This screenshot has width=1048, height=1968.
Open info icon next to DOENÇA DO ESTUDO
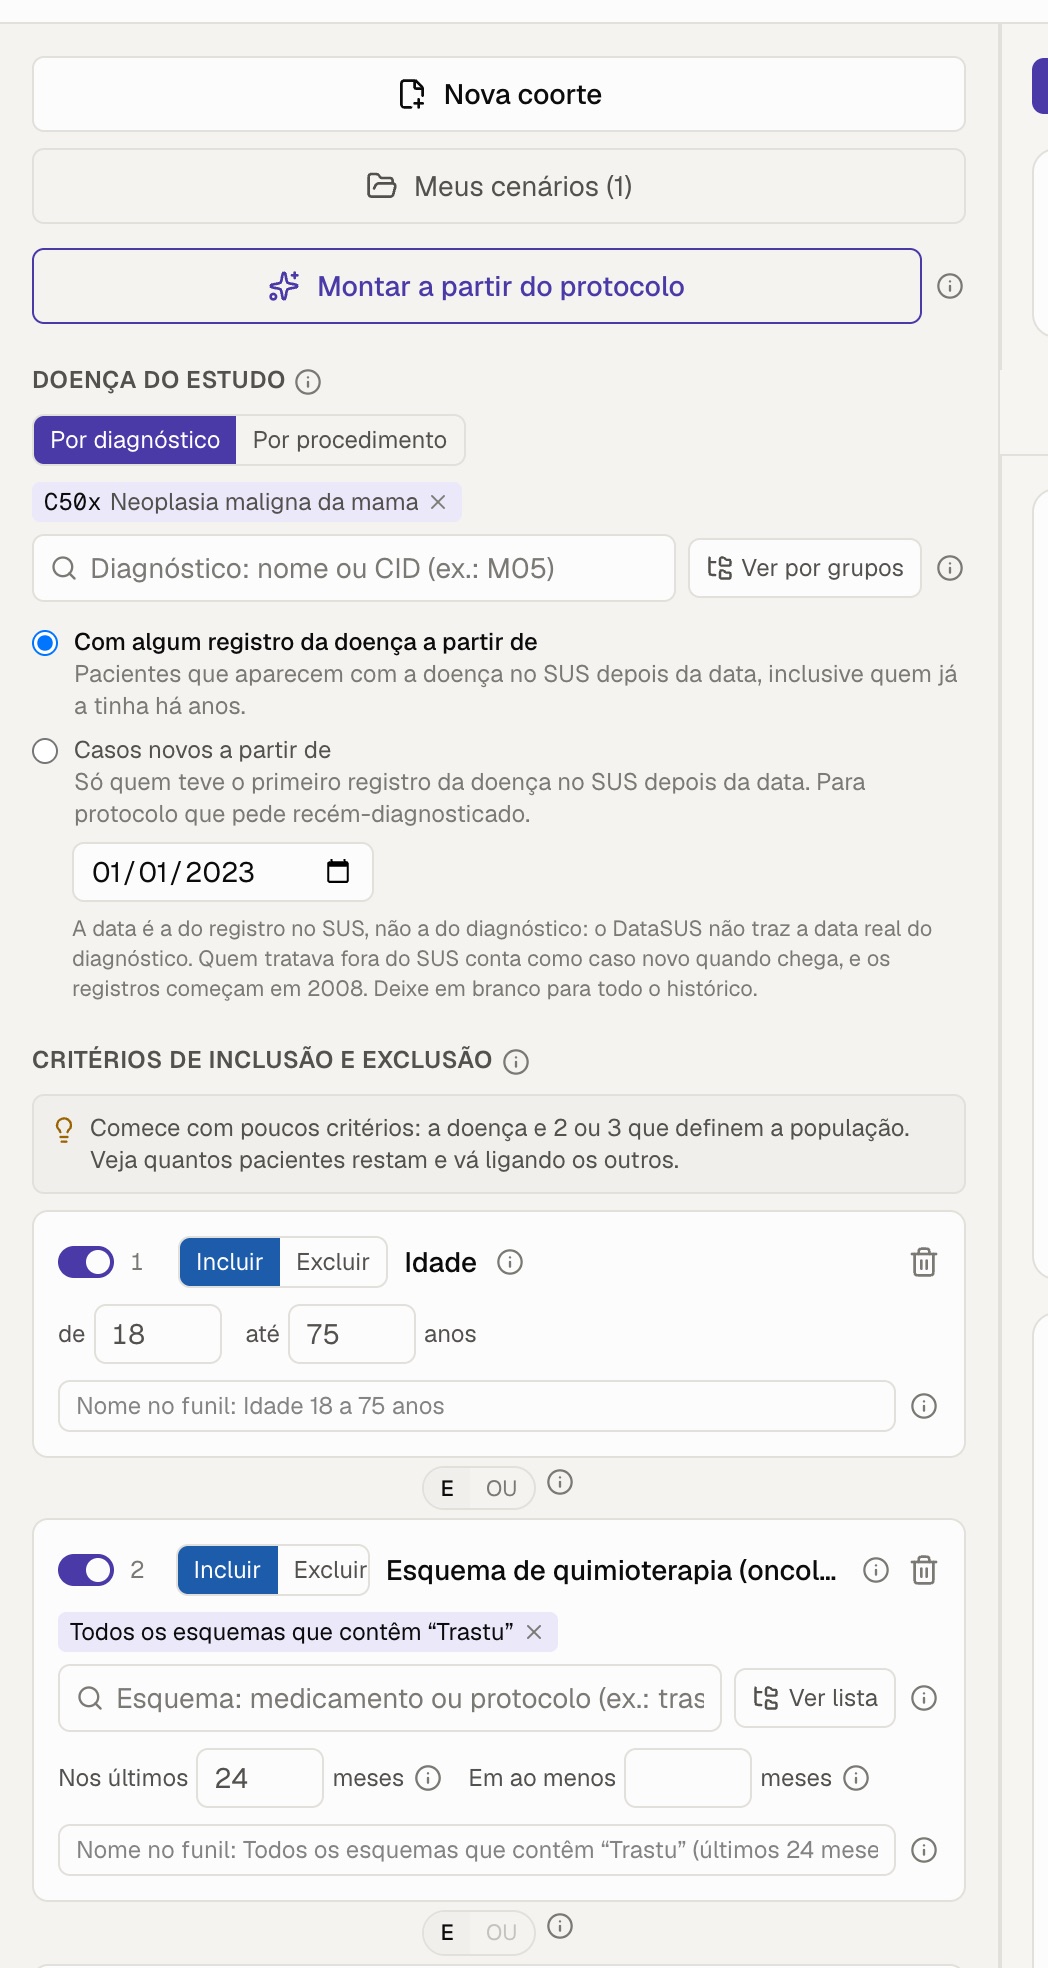pos(308,381)
